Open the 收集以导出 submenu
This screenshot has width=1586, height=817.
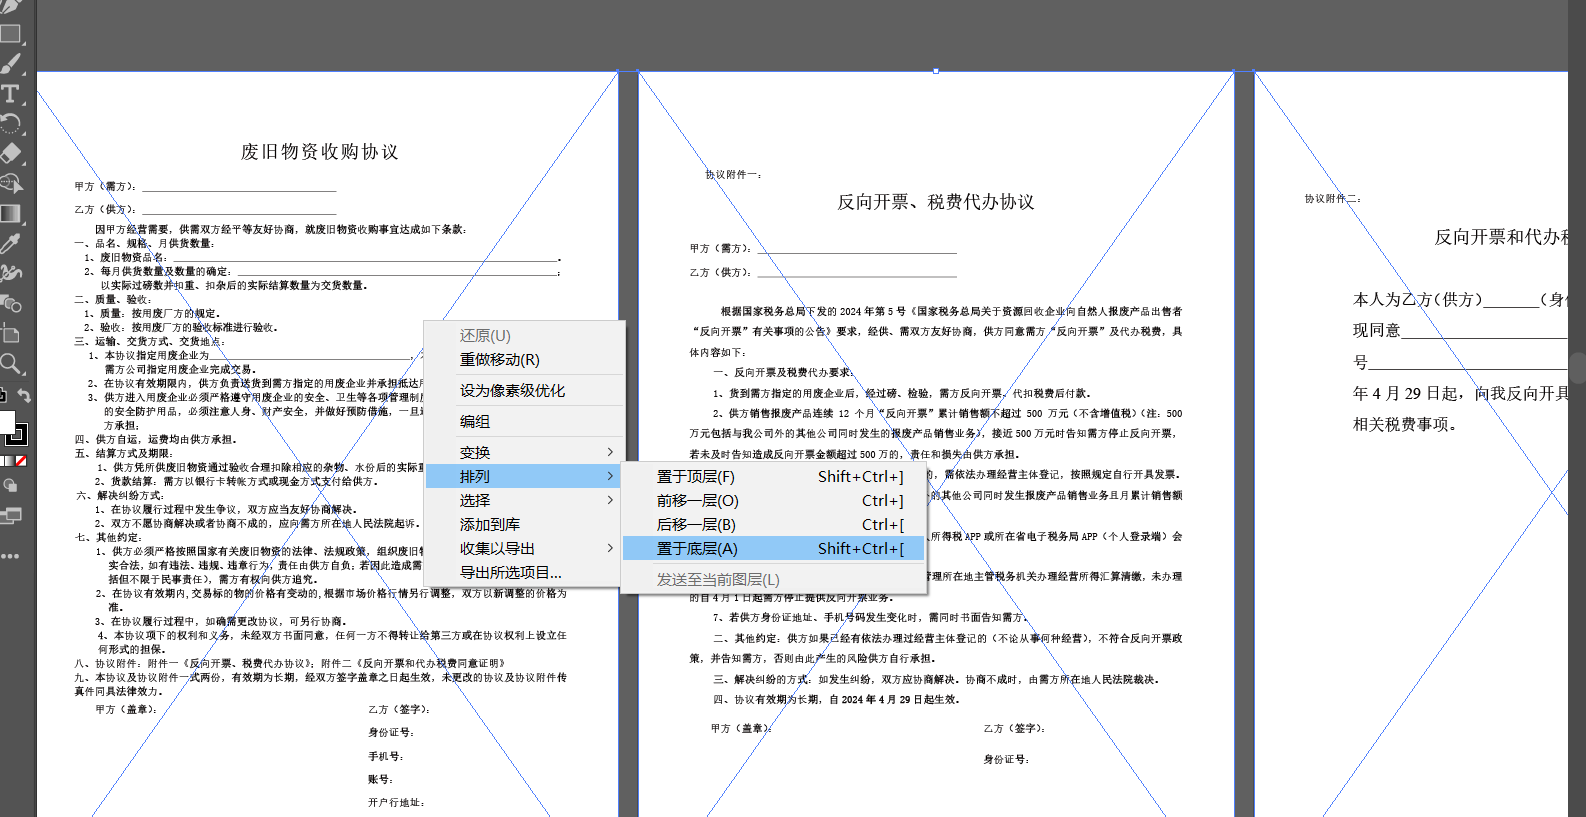click(x=525, y=549)
